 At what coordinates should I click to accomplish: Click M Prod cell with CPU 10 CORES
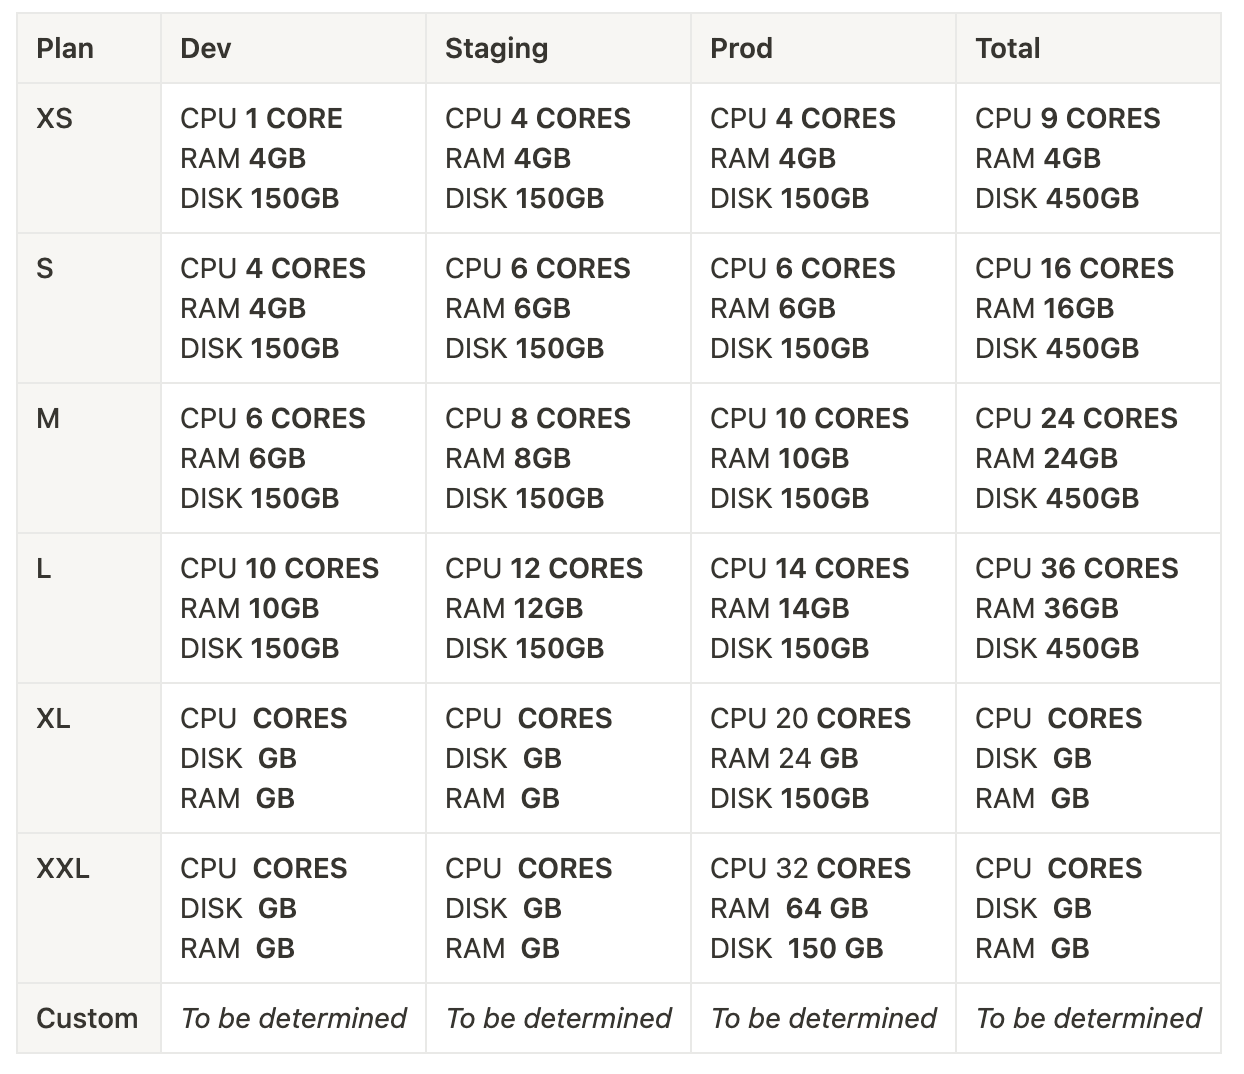click(x=824, y=458)
